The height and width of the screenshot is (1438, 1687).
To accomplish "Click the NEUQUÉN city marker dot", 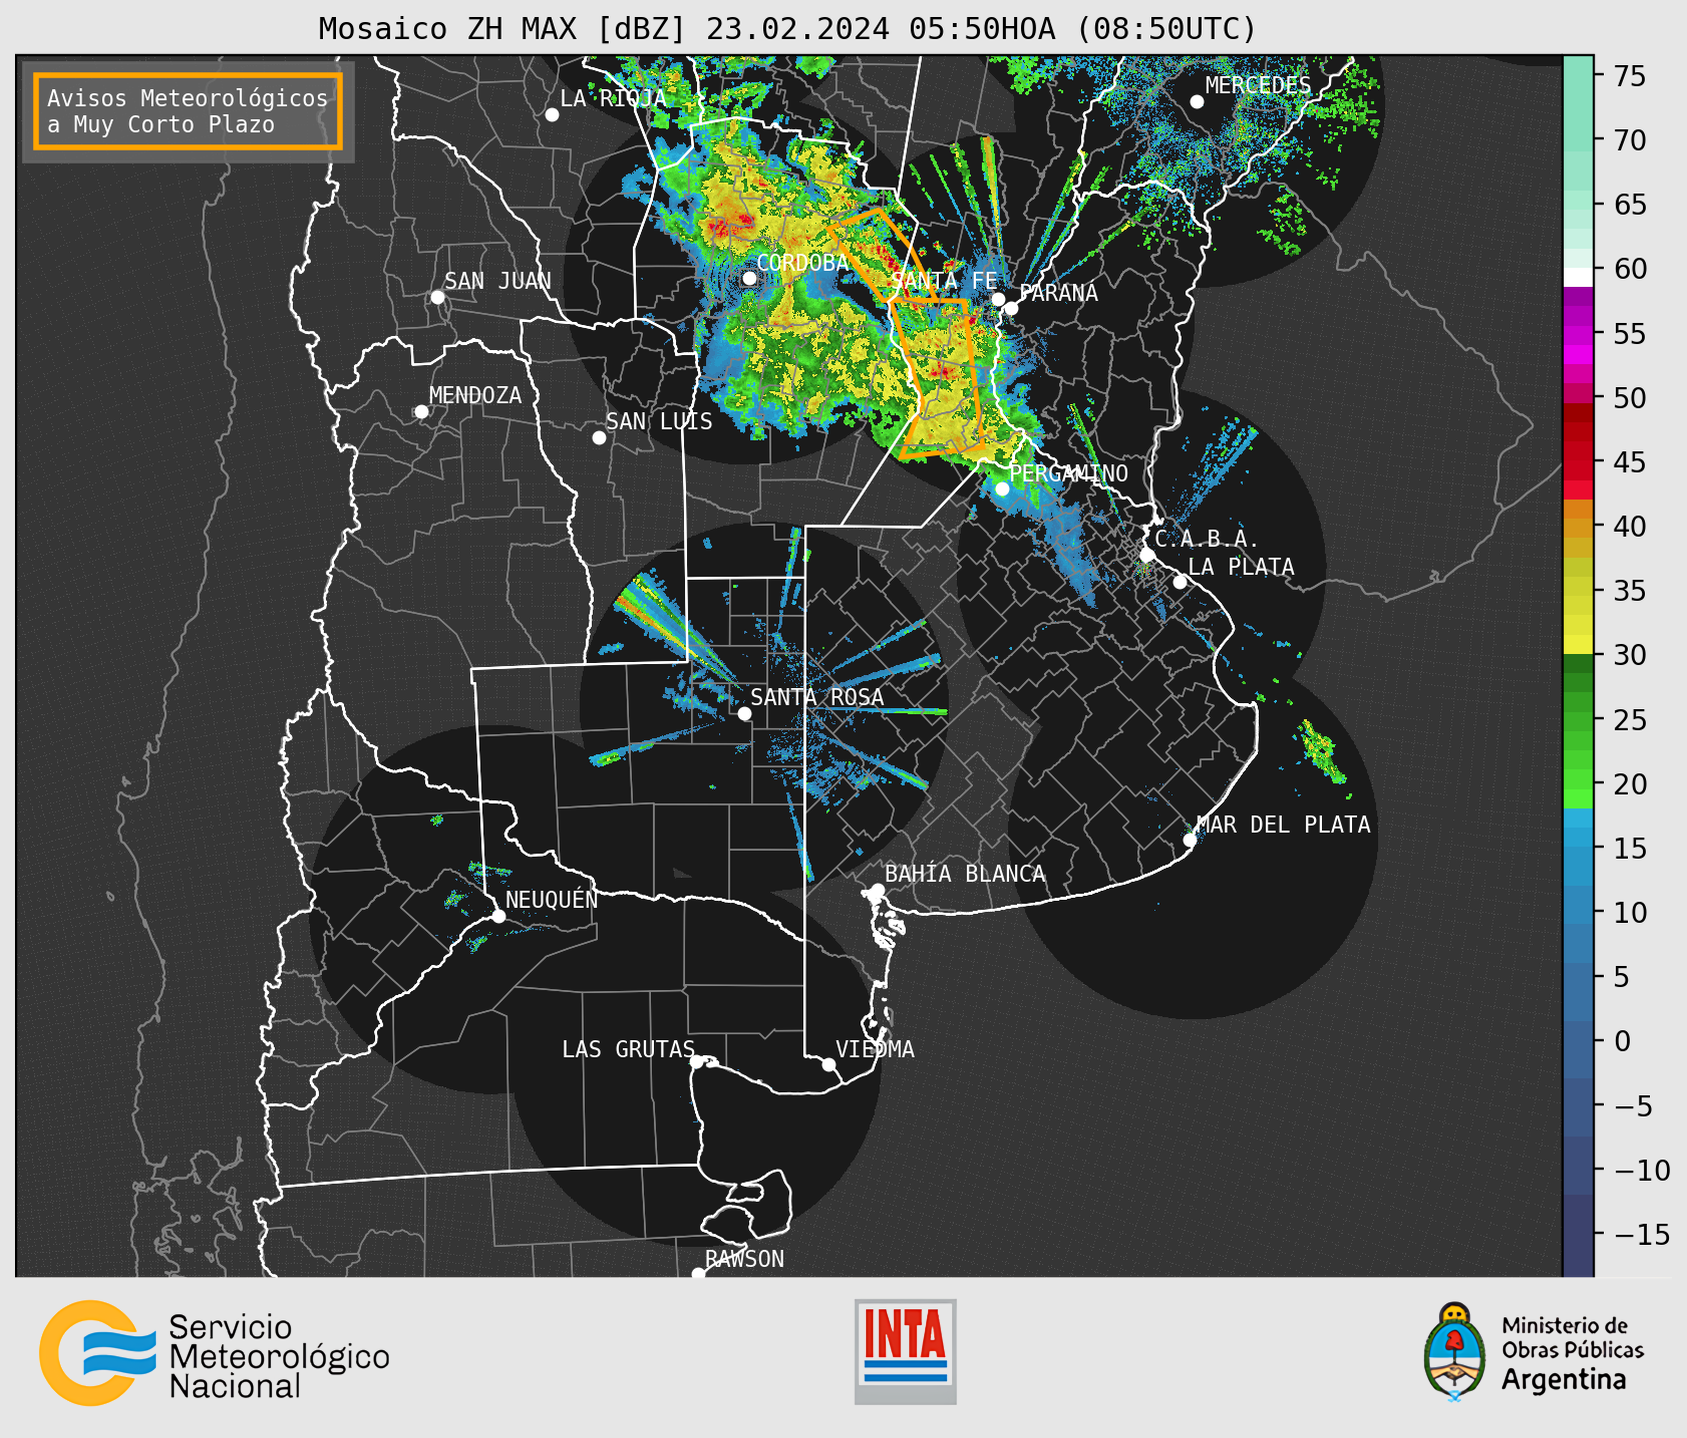I will [x=498, y=916].
